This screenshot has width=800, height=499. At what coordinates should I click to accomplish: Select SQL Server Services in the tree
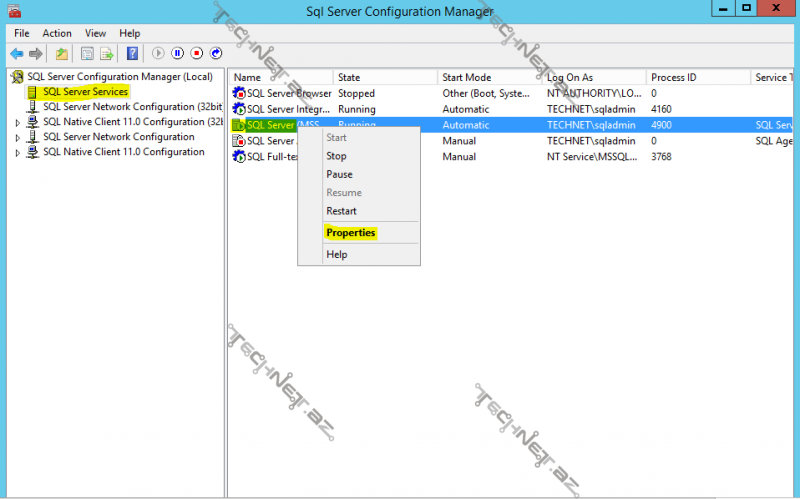tap(85, 92)
